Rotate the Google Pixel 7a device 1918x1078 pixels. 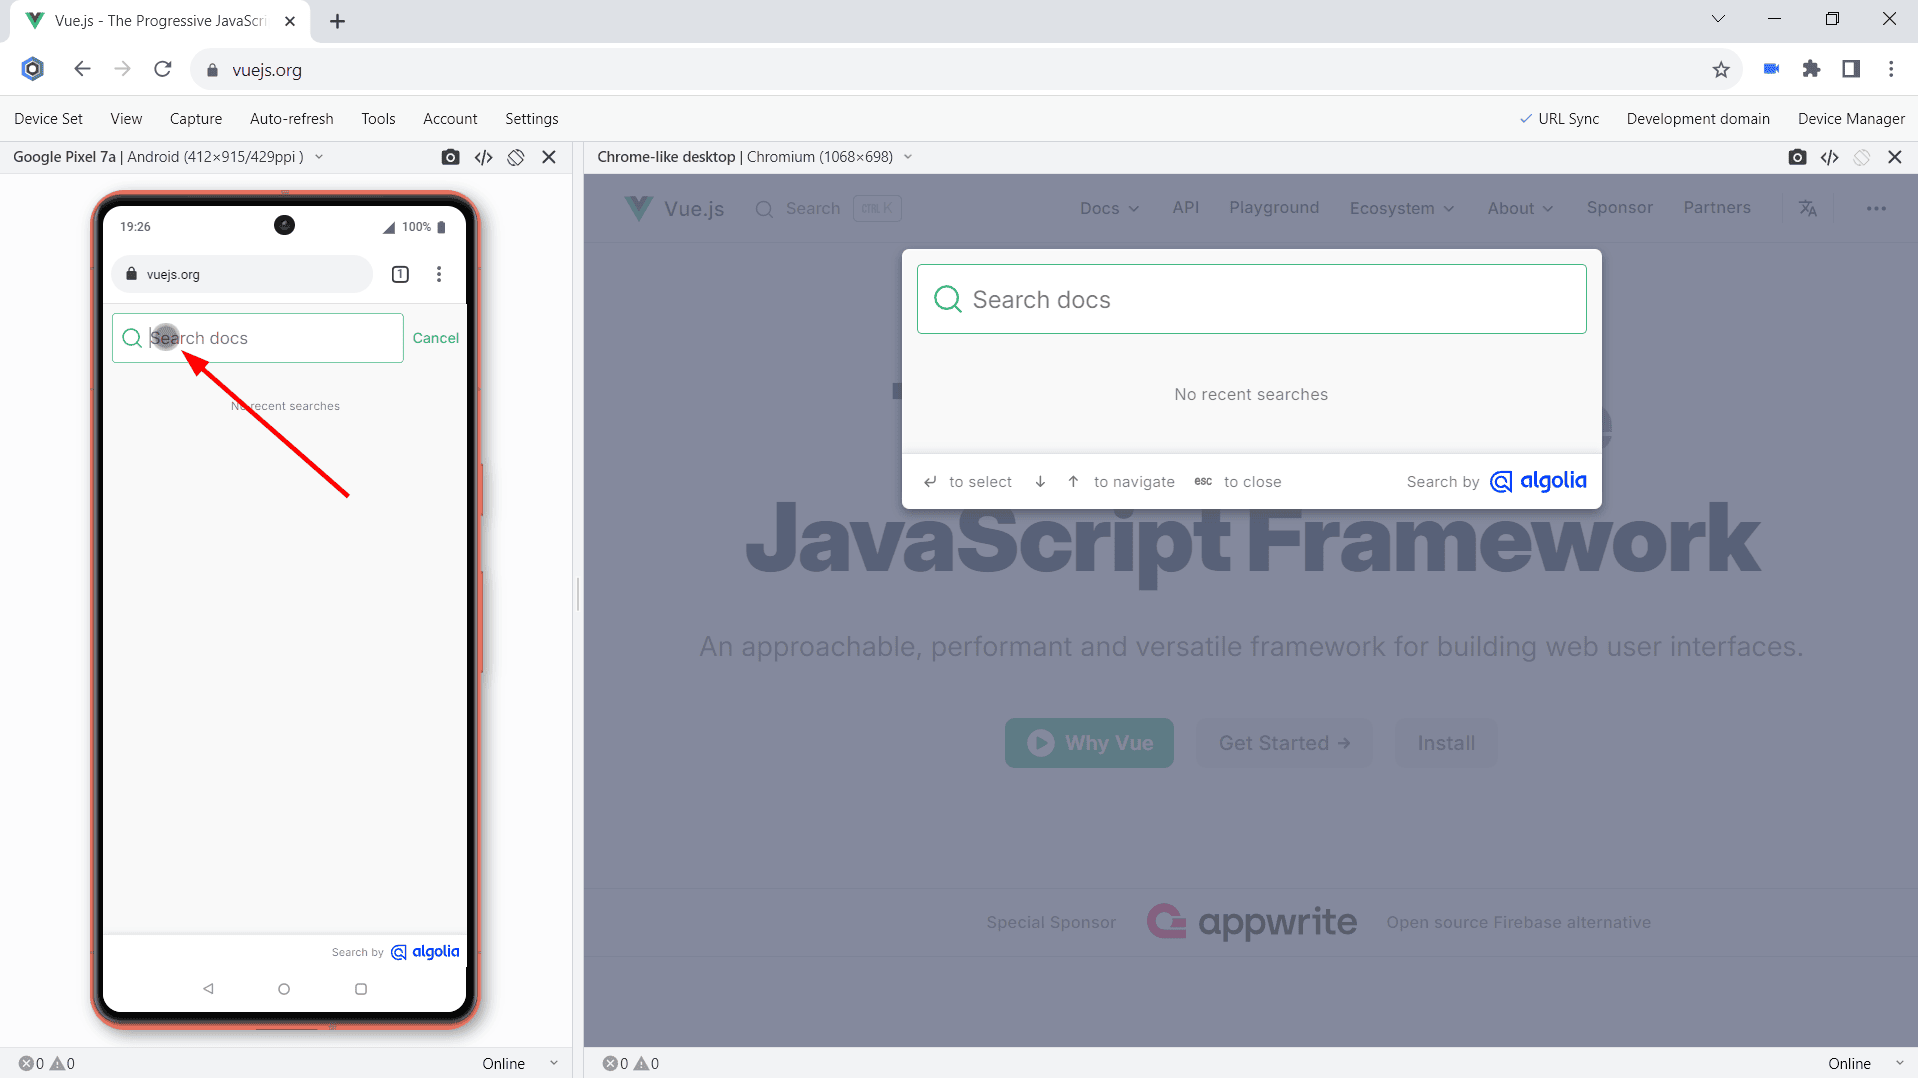pyautogui.click(x=516, y=157)
